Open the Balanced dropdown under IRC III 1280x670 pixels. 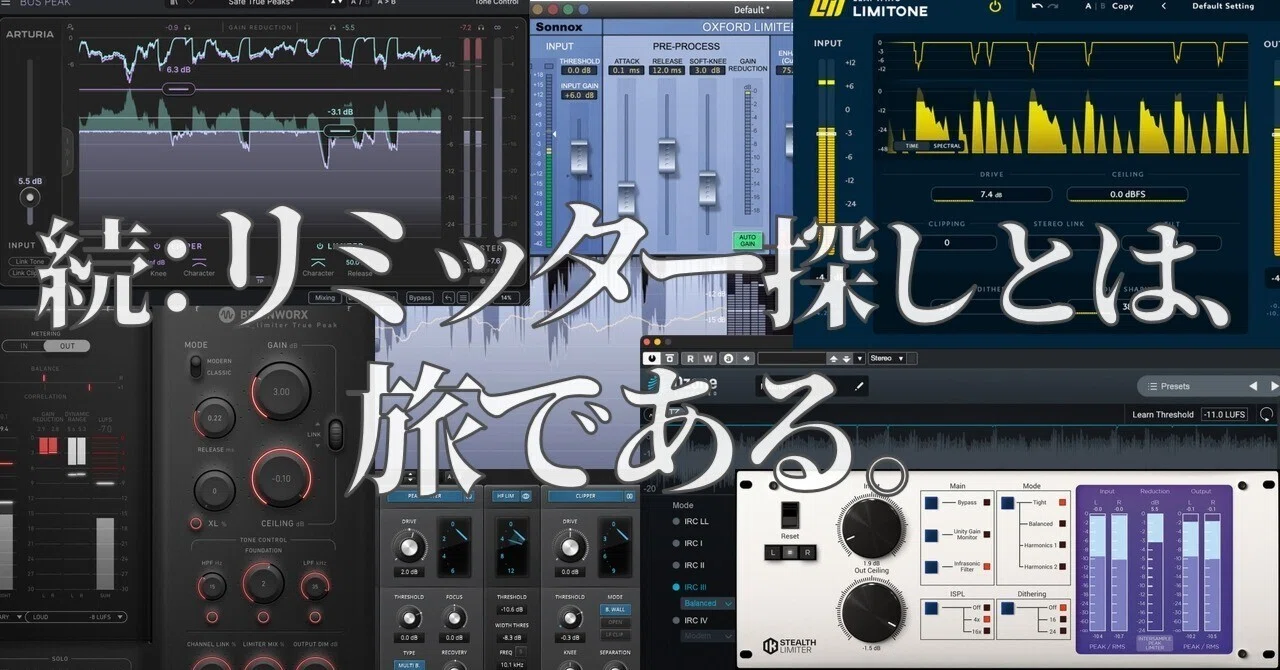click(707, 603)
